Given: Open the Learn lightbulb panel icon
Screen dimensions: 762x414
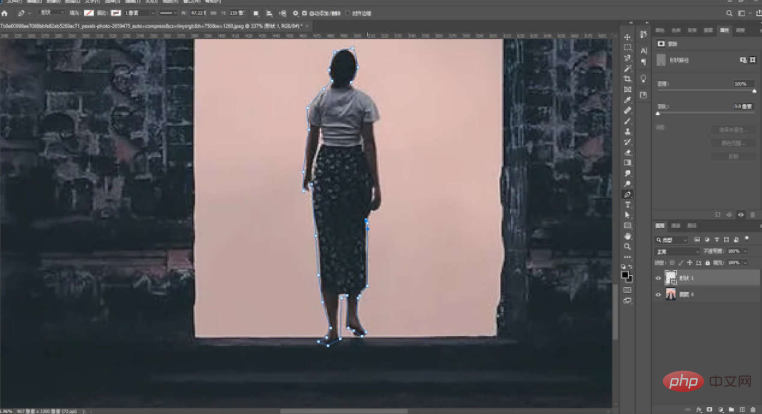Looking at the screenshot, I should (643, 79).
